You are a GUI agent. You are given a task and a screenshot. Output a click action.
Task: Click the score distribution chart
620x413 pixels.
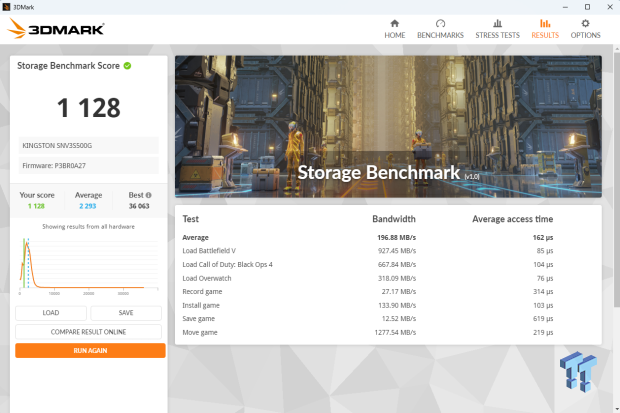point(89,265)
